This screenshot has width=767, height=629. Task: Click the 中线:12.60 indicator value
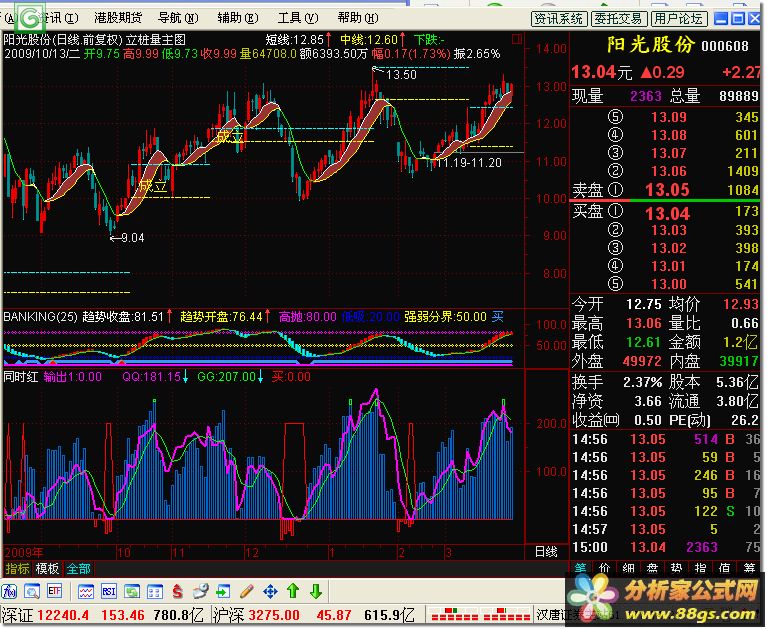[369, 39]
